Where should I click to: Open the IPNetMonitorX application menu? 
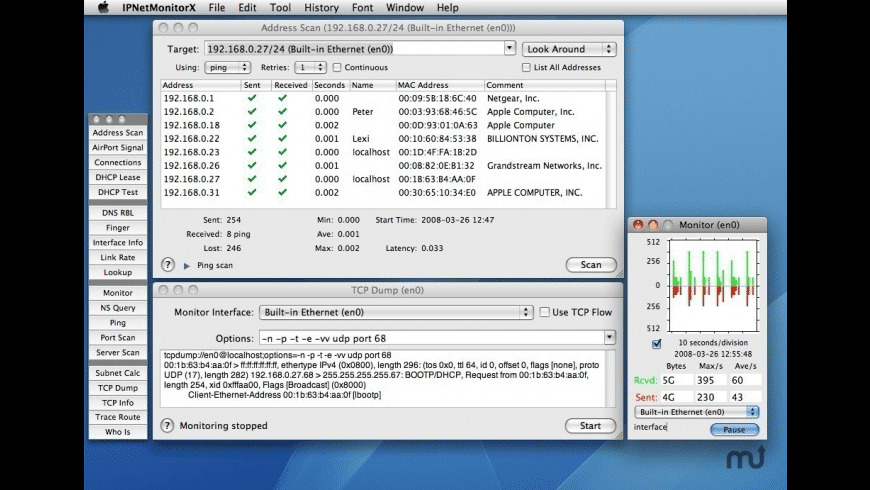159,8
